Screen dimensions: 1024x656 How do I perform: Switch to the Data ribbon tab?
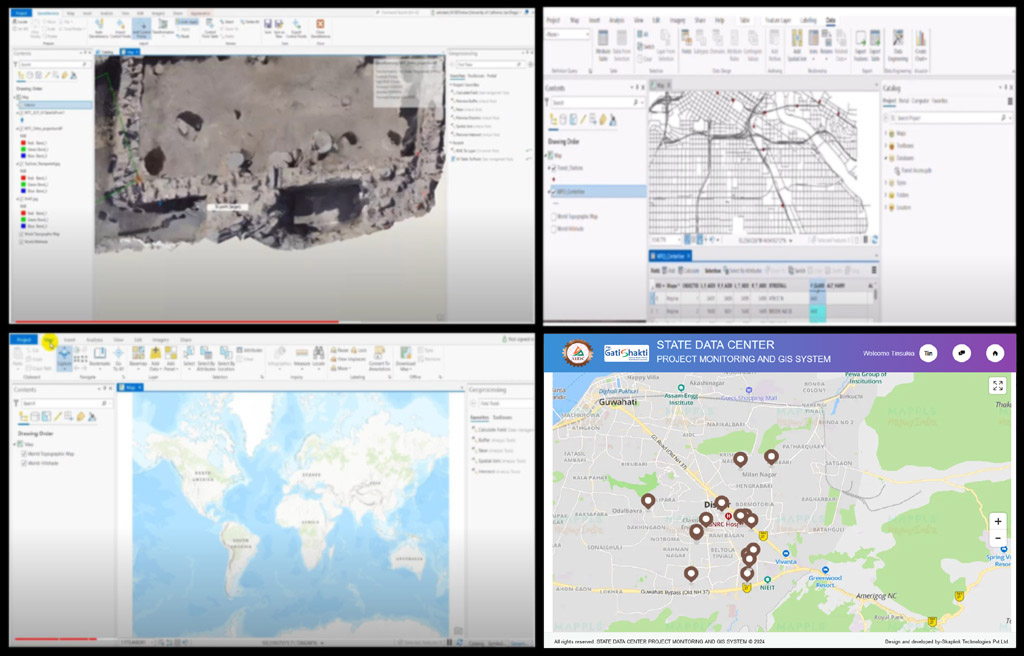(x=831, y=20)
